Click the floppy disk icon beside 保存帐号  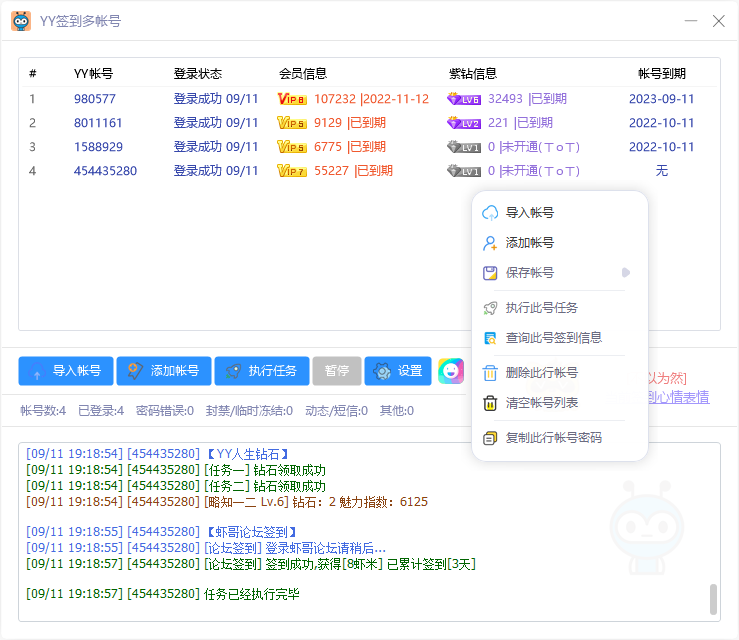click(490, 273)
